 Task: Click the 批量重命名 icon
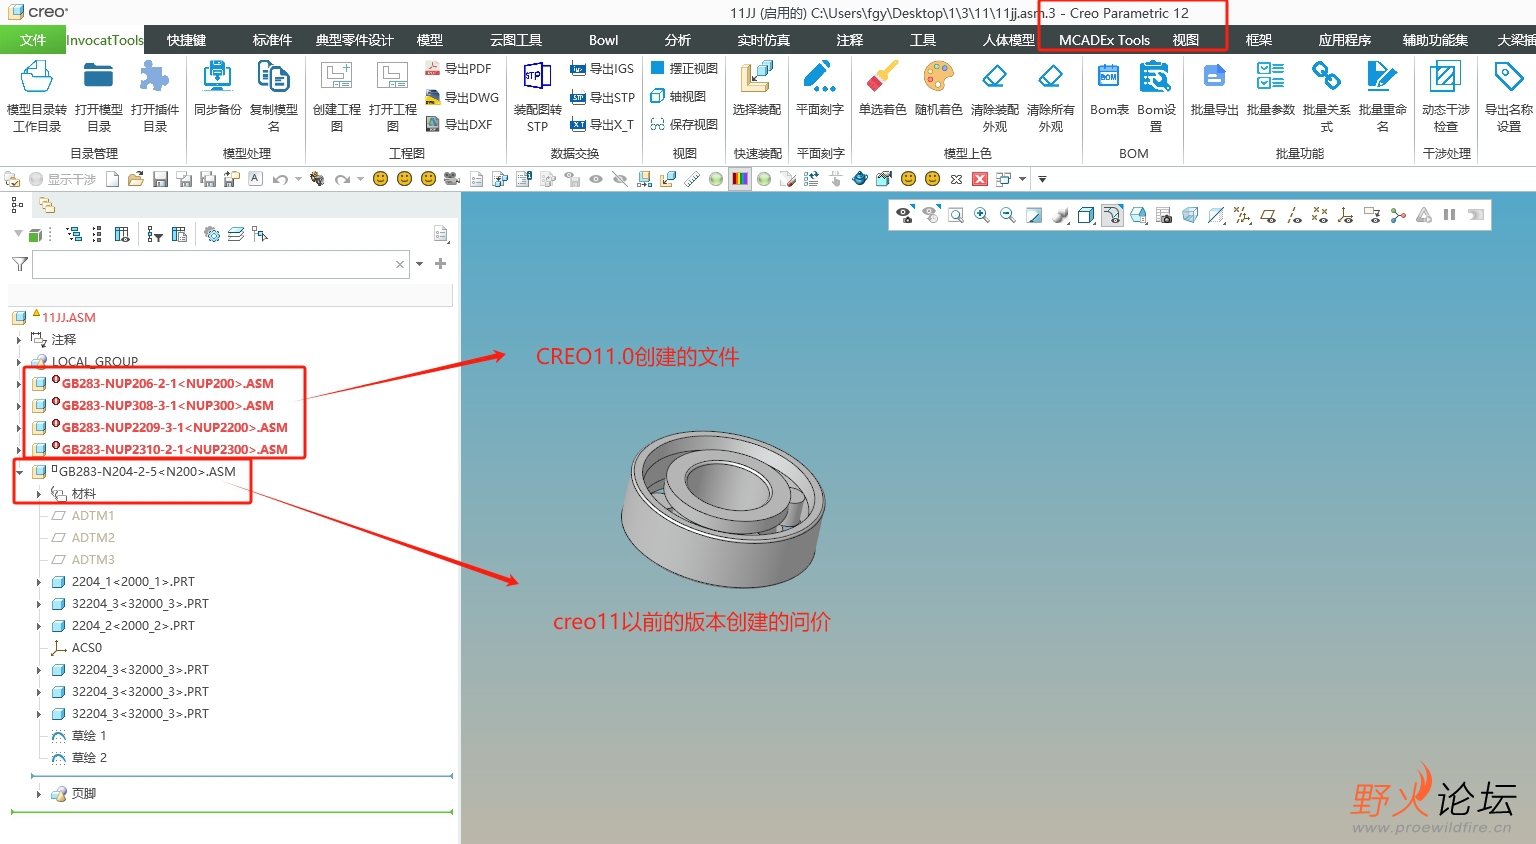point(1382,77)
